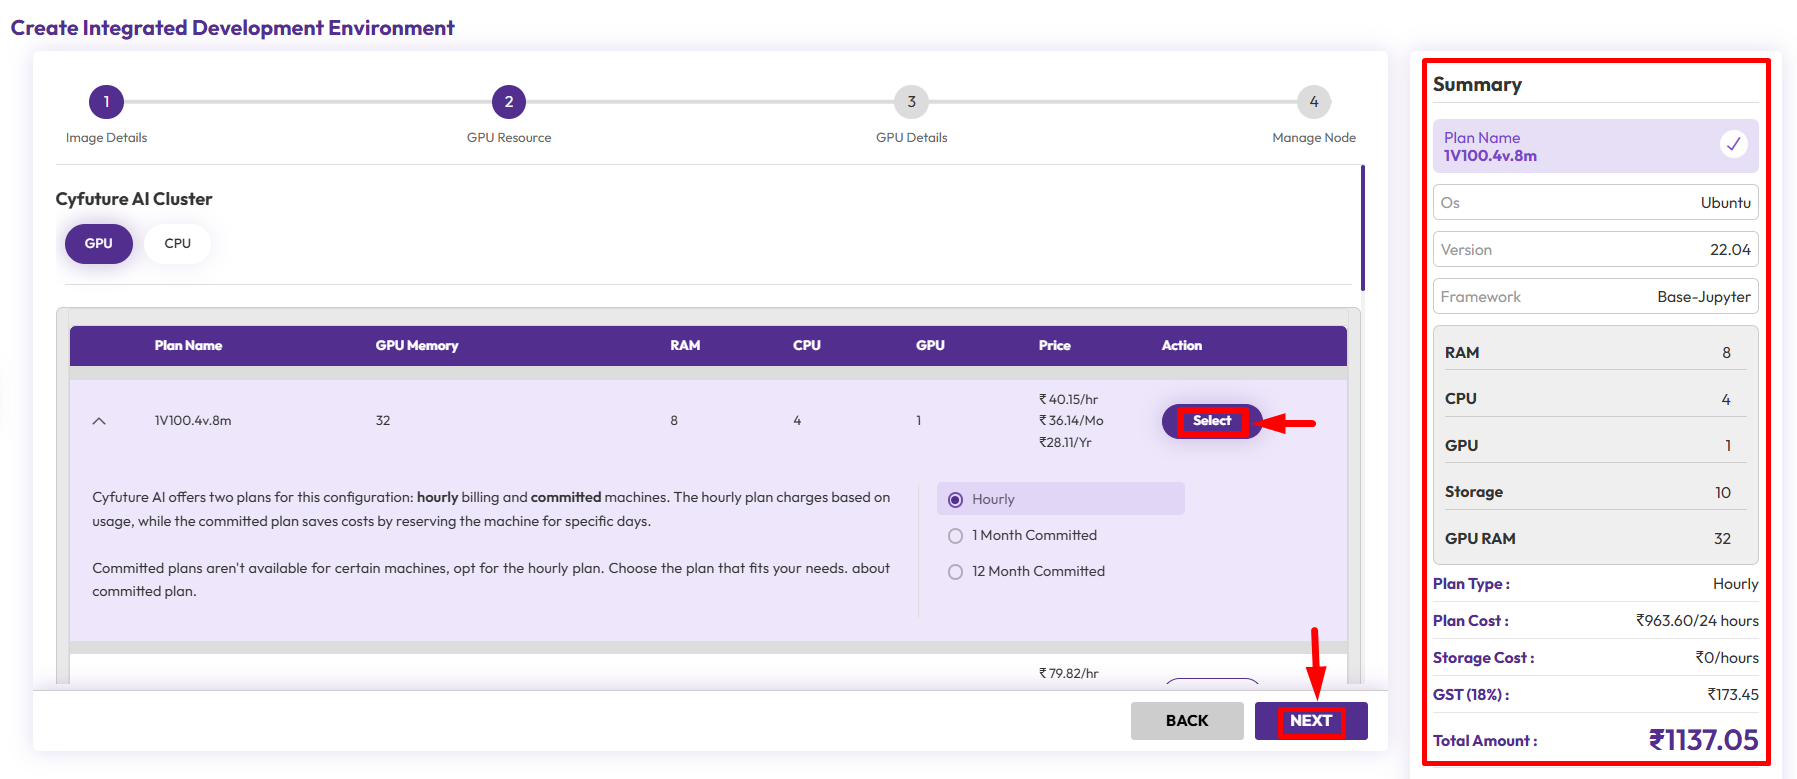This screenshot has width=1797, height=779.
Task: Switch to the CPU cluster tab
Action: click(177, 244)
